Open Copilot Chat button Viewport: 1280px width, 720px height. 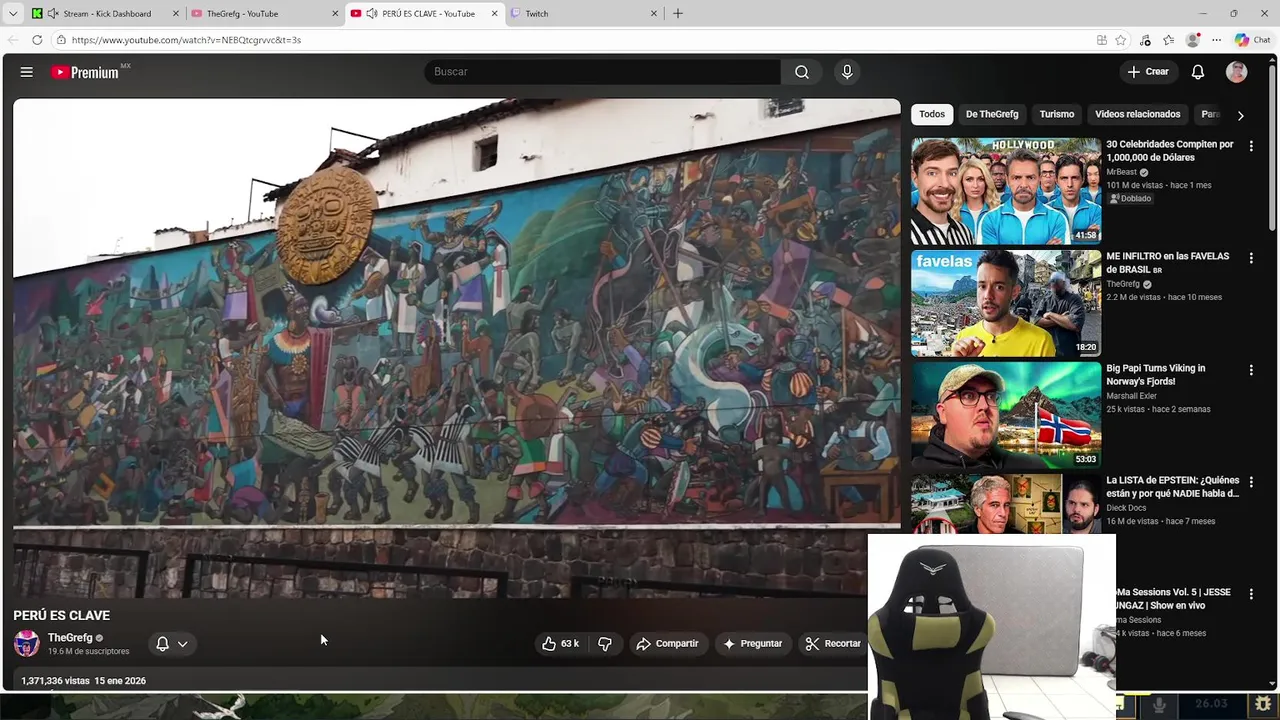[1252, 40]
